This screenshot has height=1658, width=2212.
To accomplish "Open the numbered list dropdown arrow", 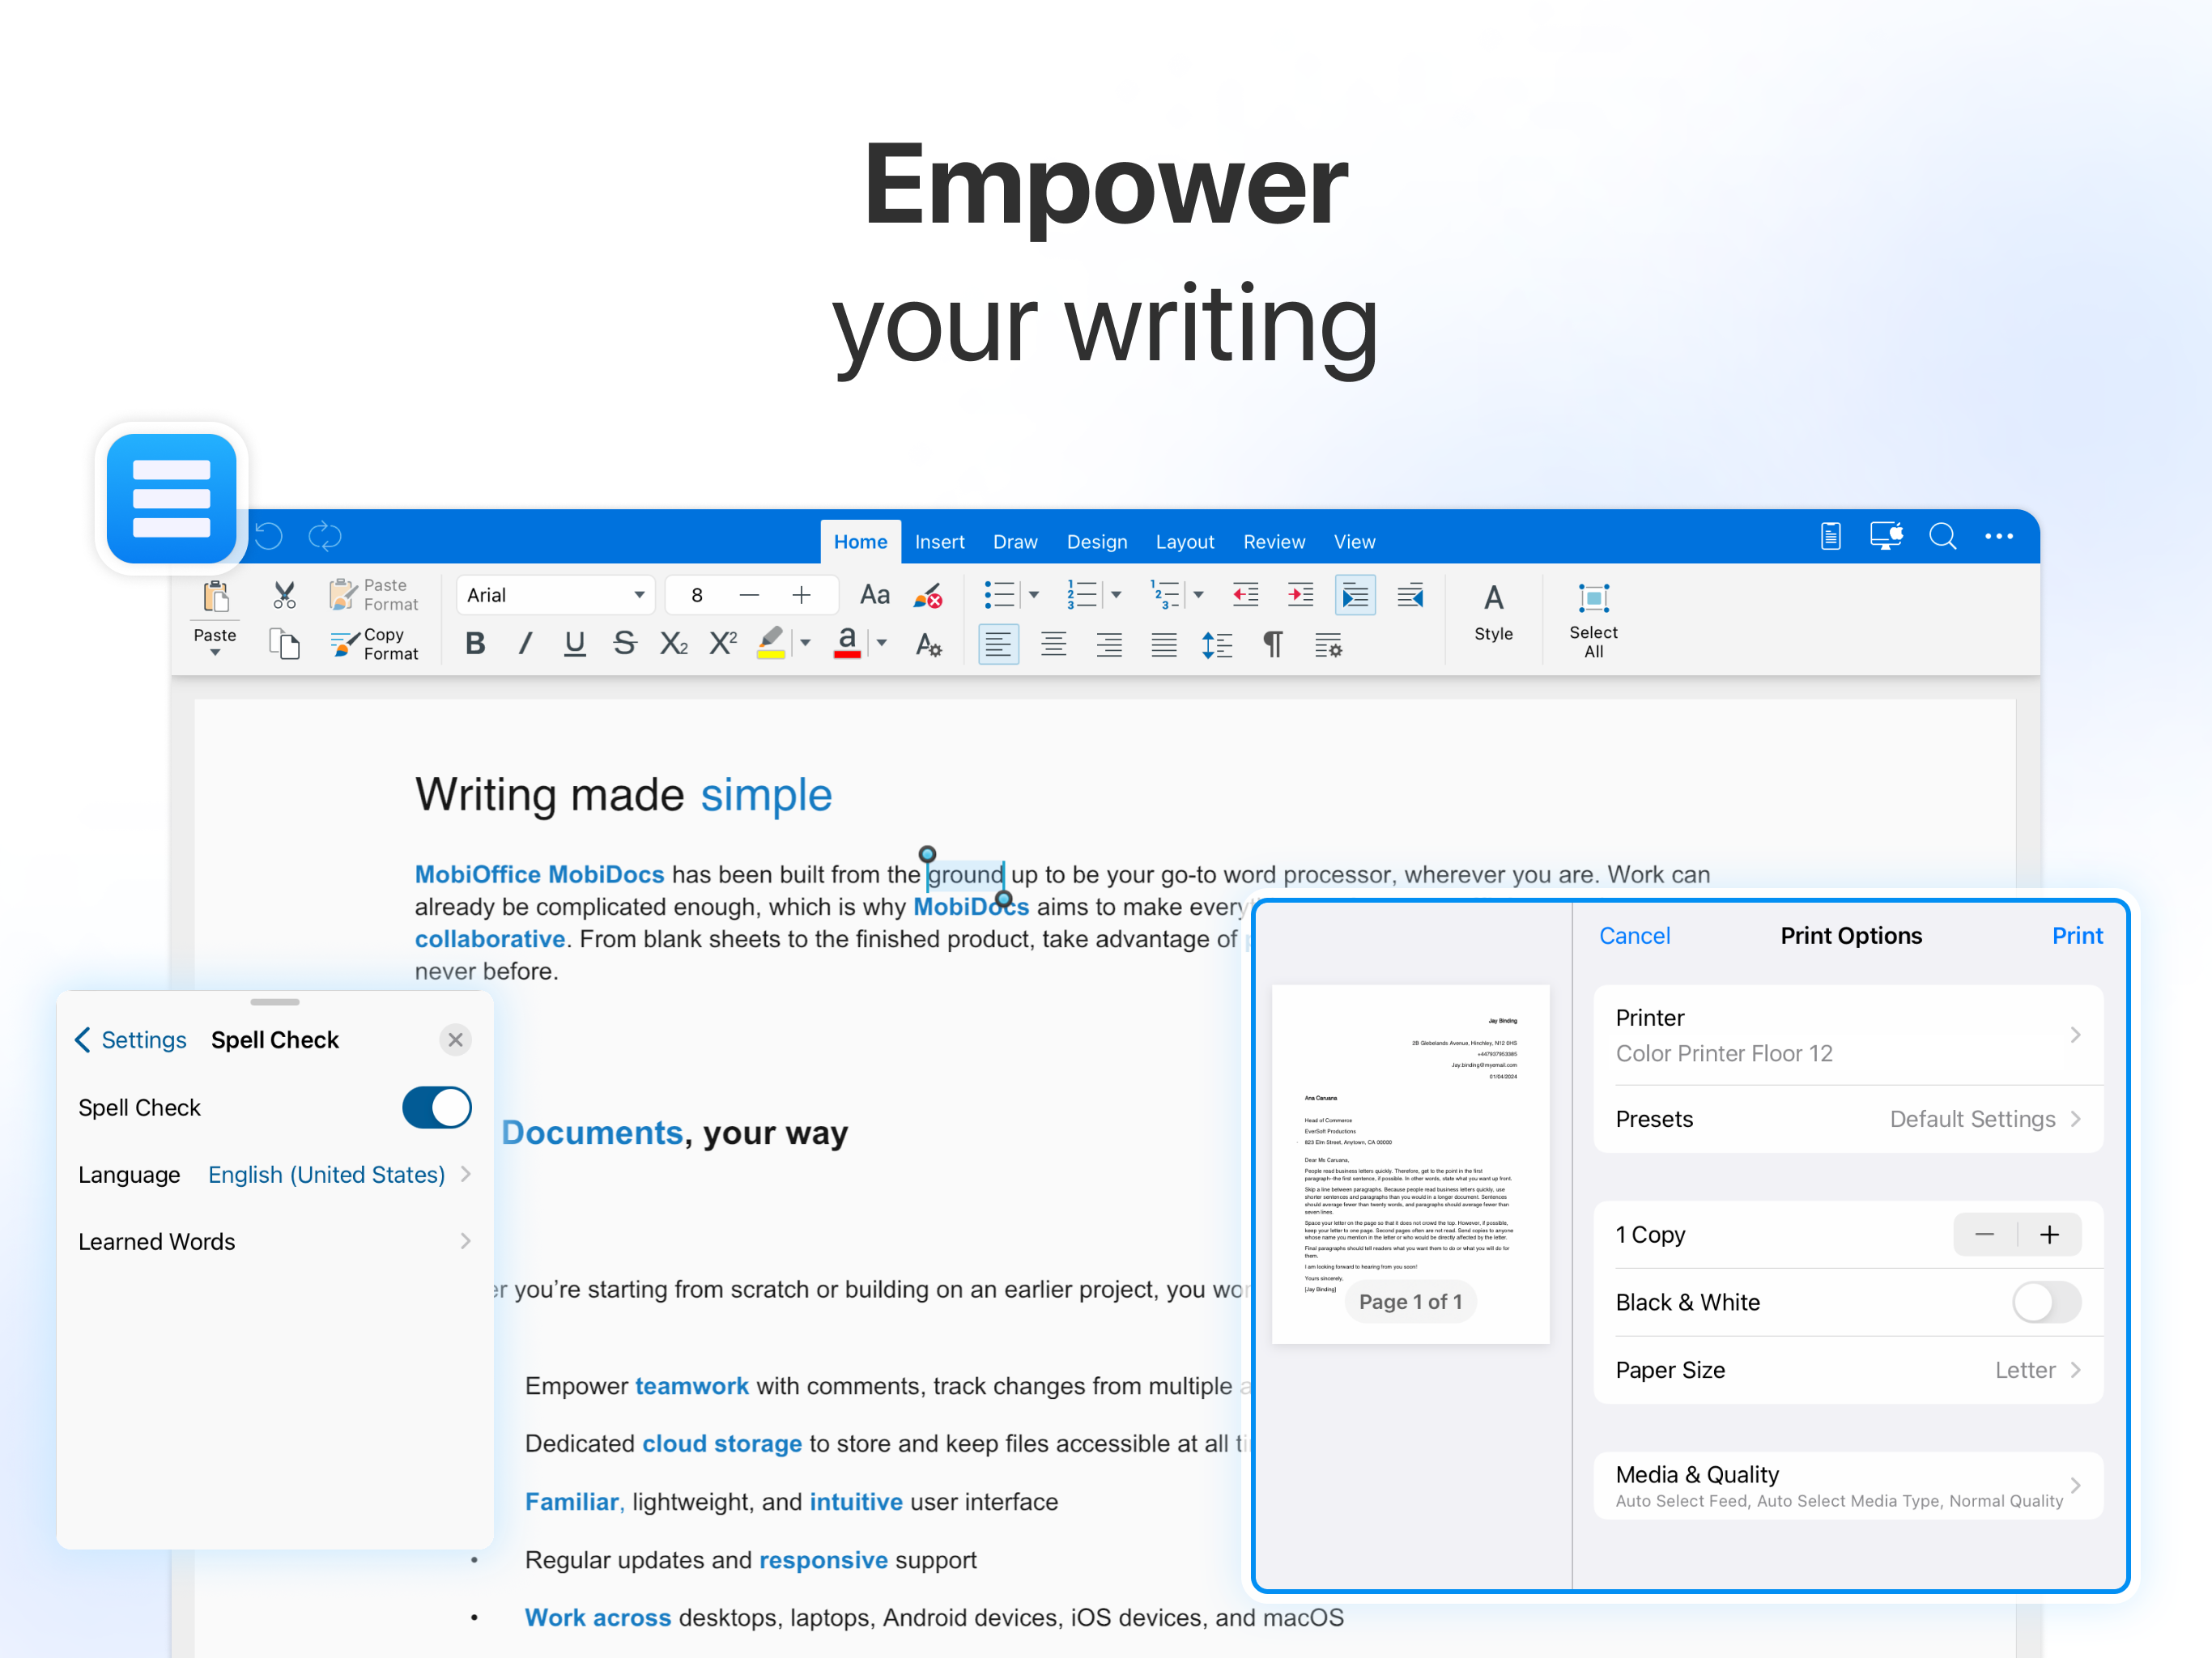I will (1117, 596).
